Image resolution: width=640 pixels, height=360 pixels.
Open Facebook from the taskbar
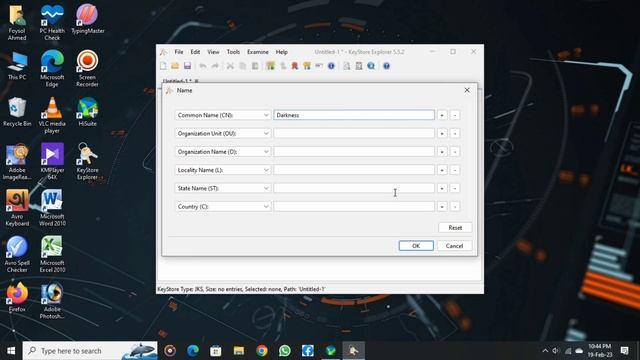(x=308, y=351)
